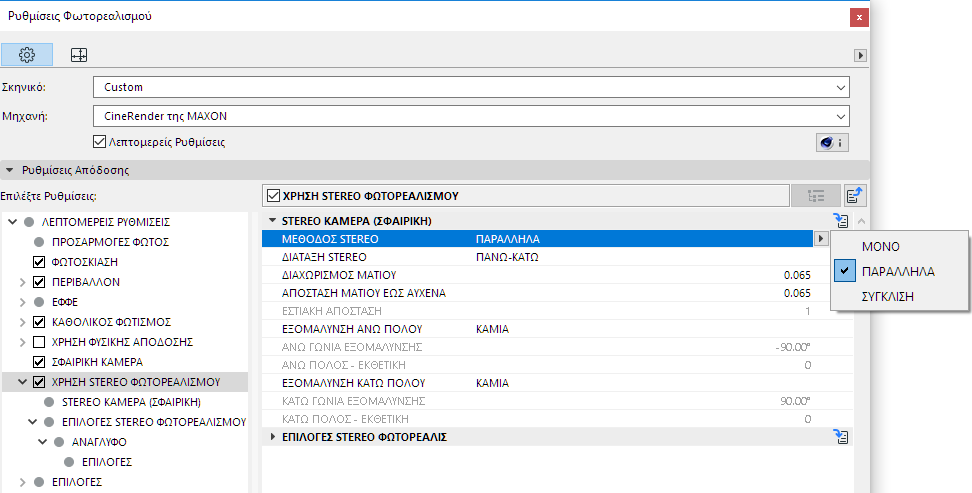
Task: Select ΠΡΟΣΑΡΜΟΓΕΣ ΦΩΤΟΣ in the tree
Action: [x=110, y=242]
